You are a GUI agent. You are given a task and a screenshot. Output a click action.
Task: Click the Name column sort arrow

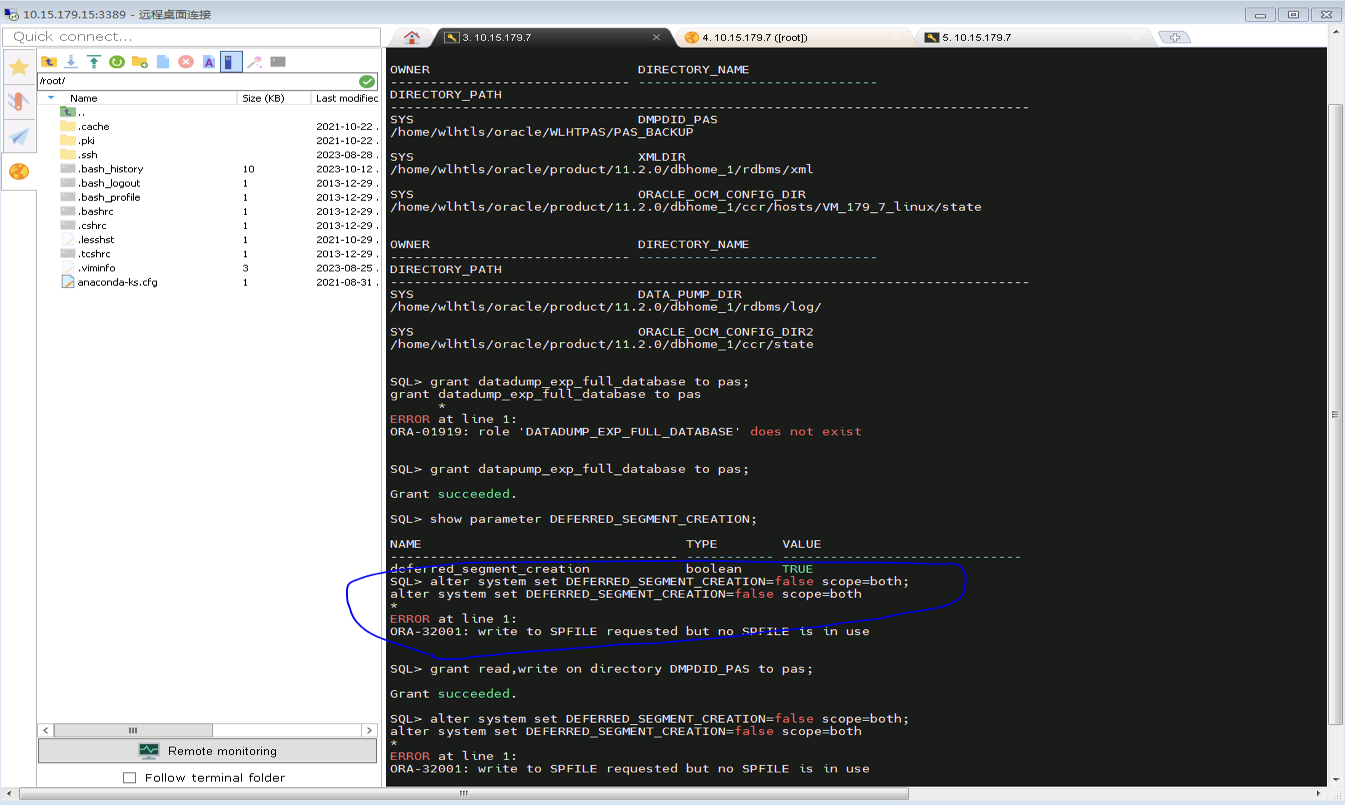[51, 98]
